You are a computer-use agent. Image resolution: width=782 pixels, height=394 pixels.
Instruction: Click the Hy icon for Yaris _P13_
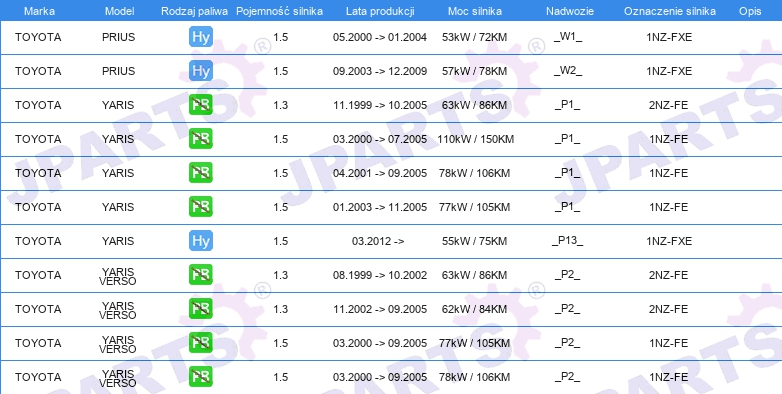coord(201,241)
